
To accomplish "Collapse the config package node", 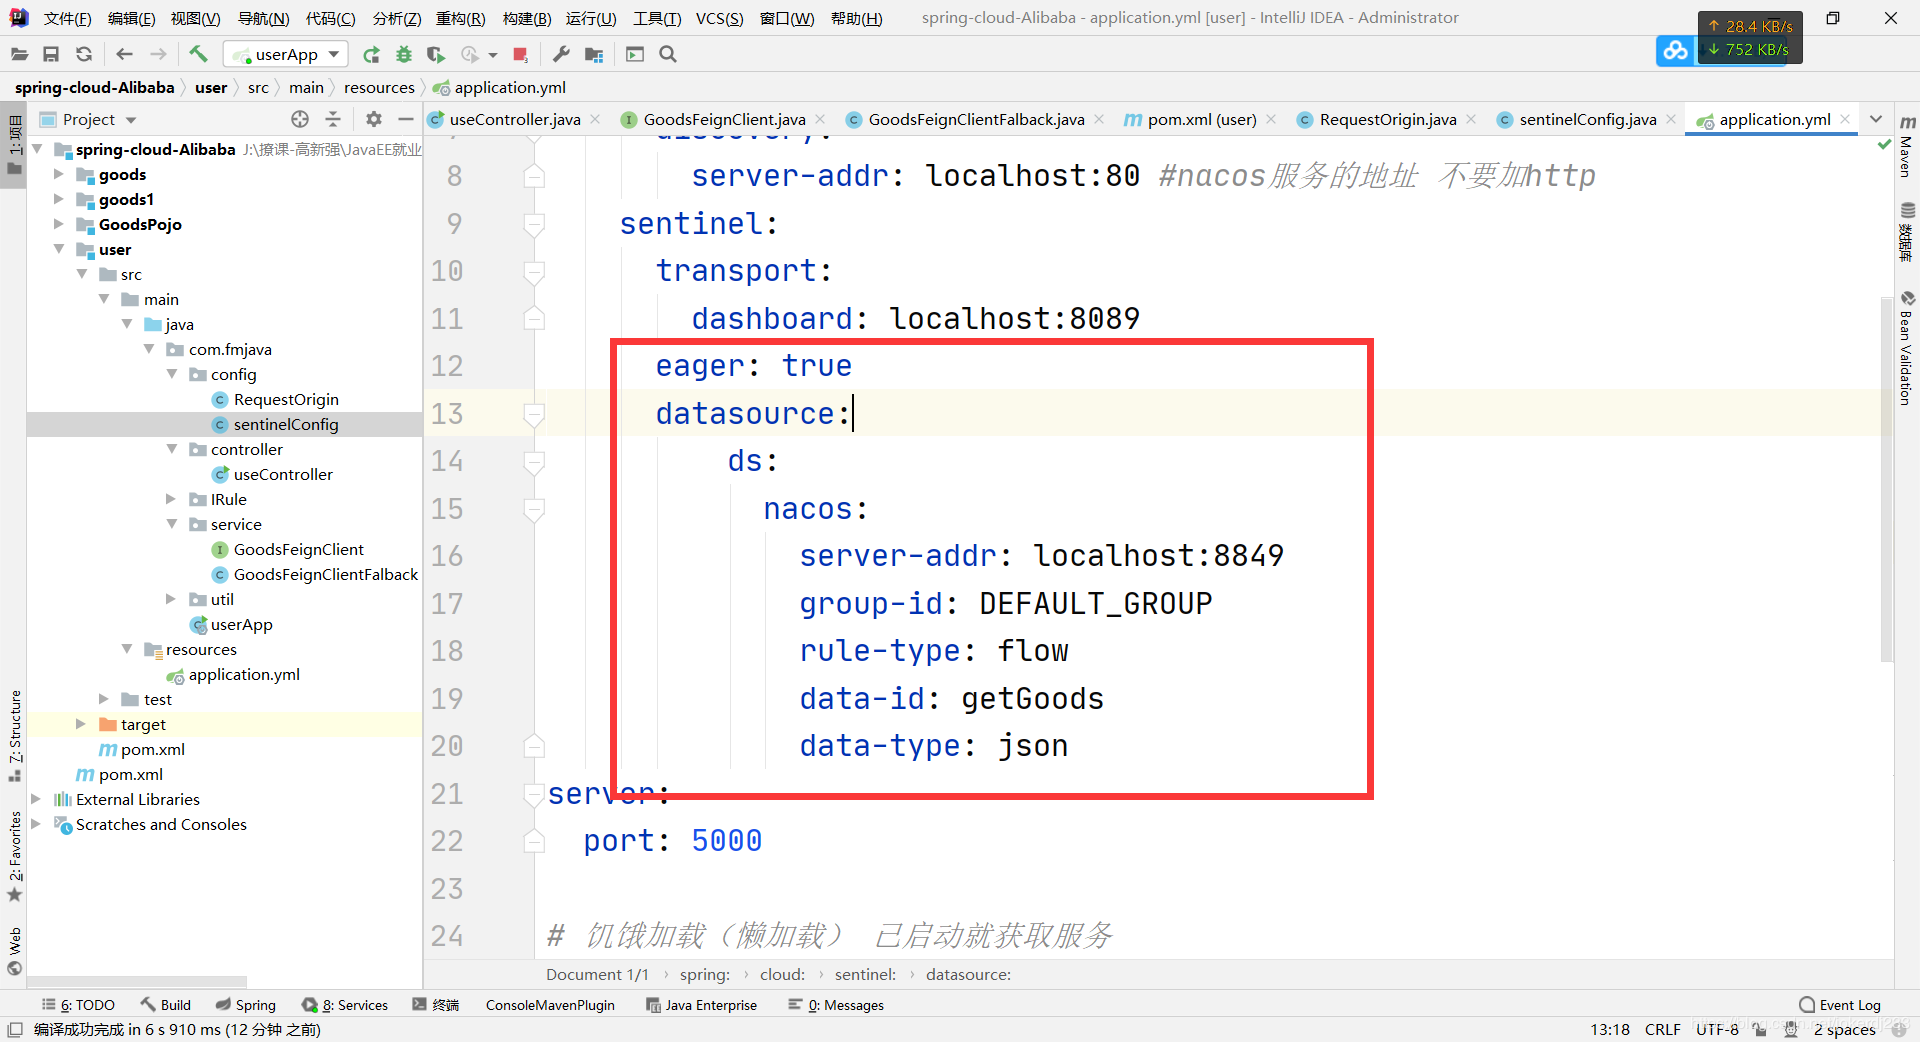I will (172, 374).
